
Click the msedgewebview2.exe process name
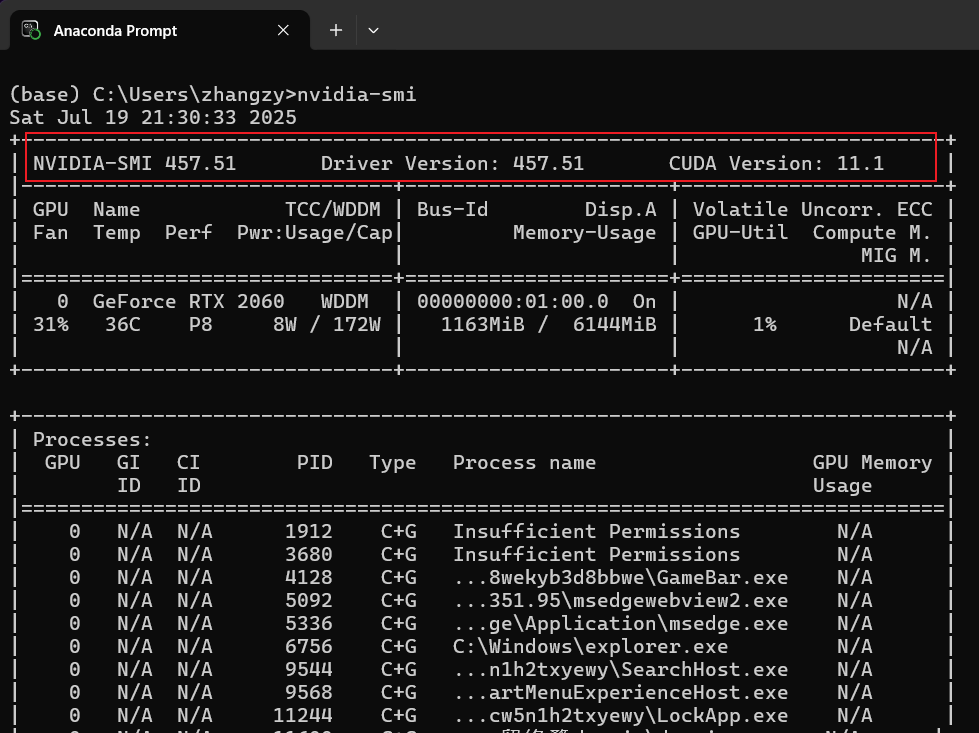621,601
